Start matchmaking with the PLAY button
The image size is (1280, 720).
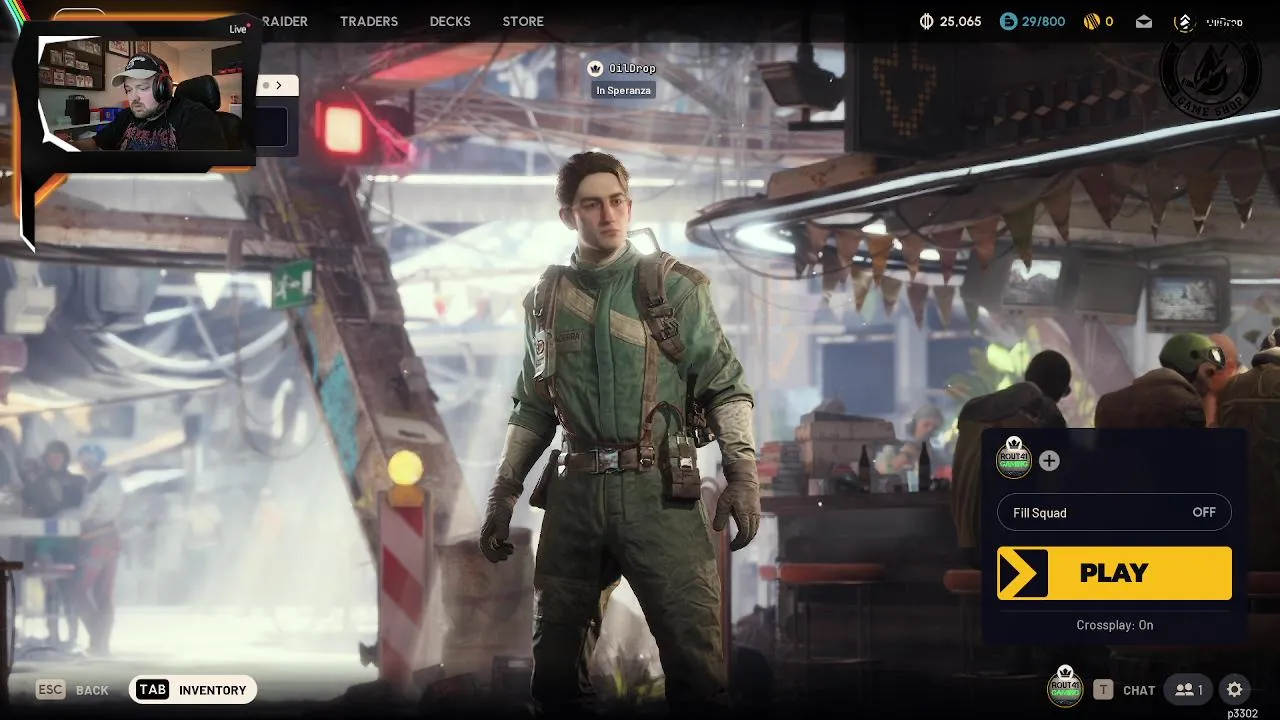coord(1114,573)
